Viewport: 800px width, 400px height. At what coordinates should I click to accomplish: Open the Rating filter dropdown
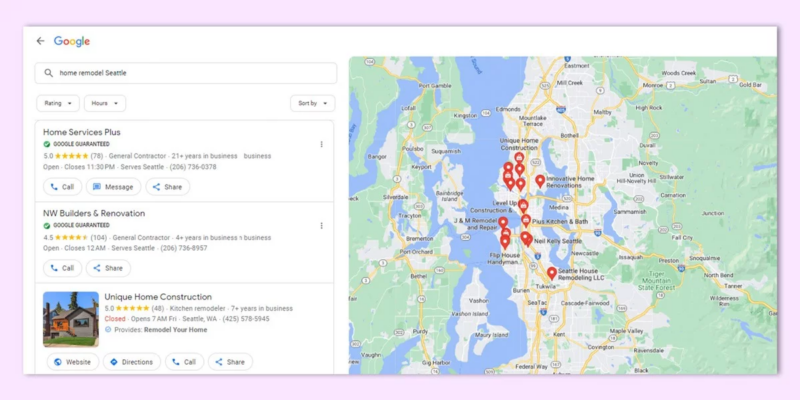[58, 103]
